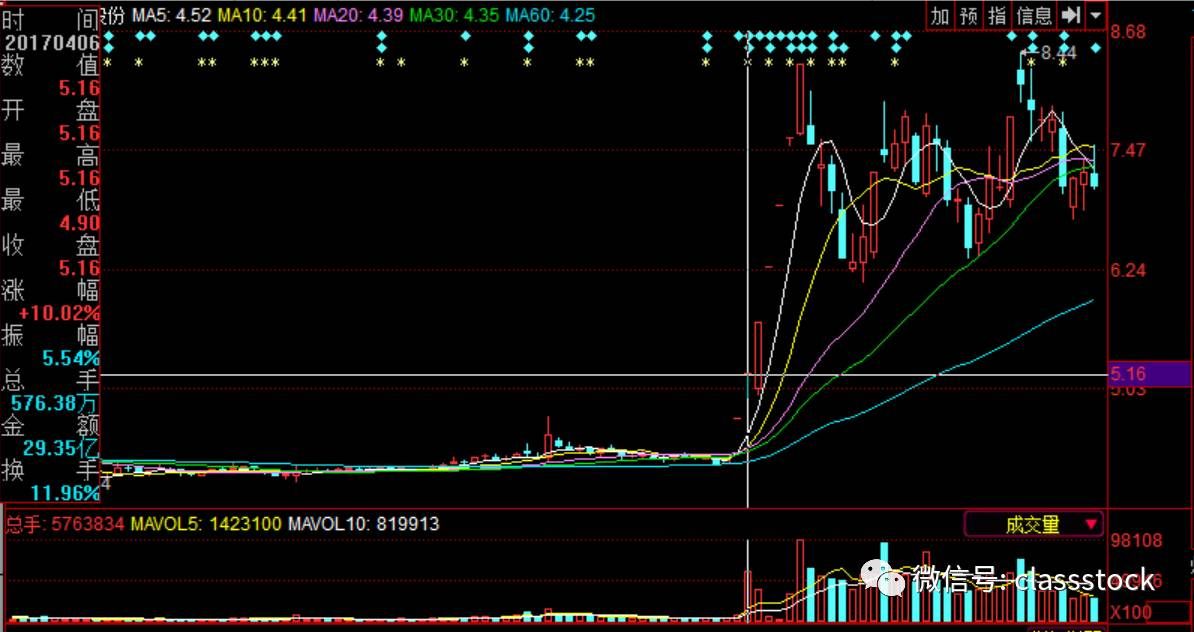Open the 信息 info button
Viewport: 1194px width, 632px height.
(x=1035, y=15)
